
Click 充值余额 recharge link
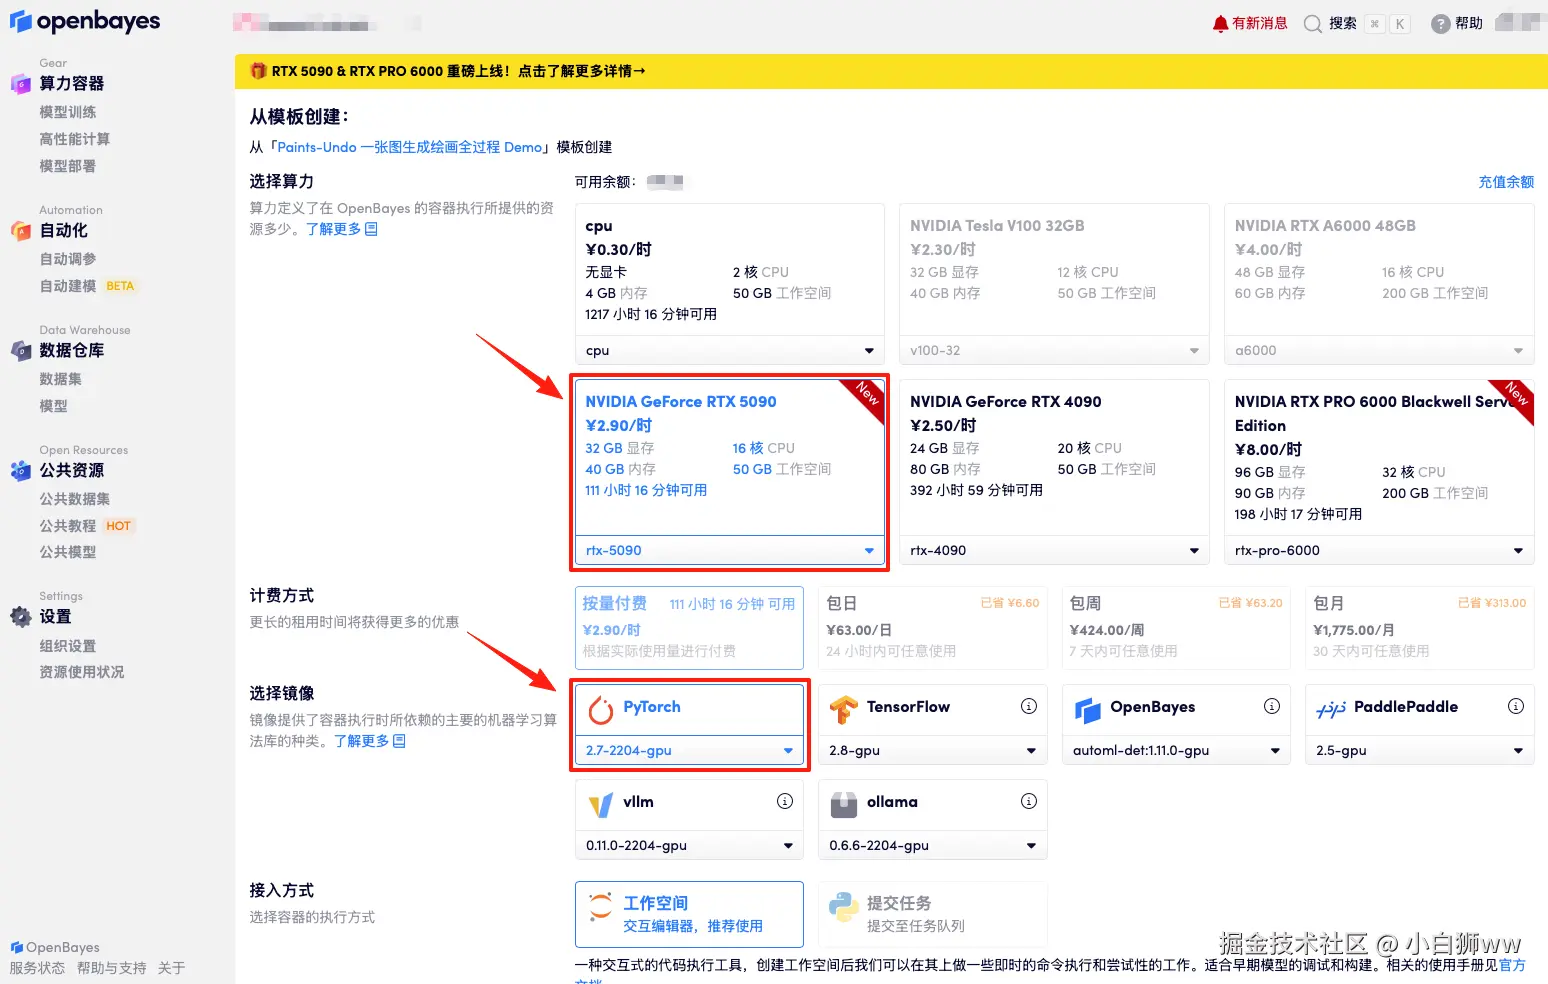(1506, 182)
